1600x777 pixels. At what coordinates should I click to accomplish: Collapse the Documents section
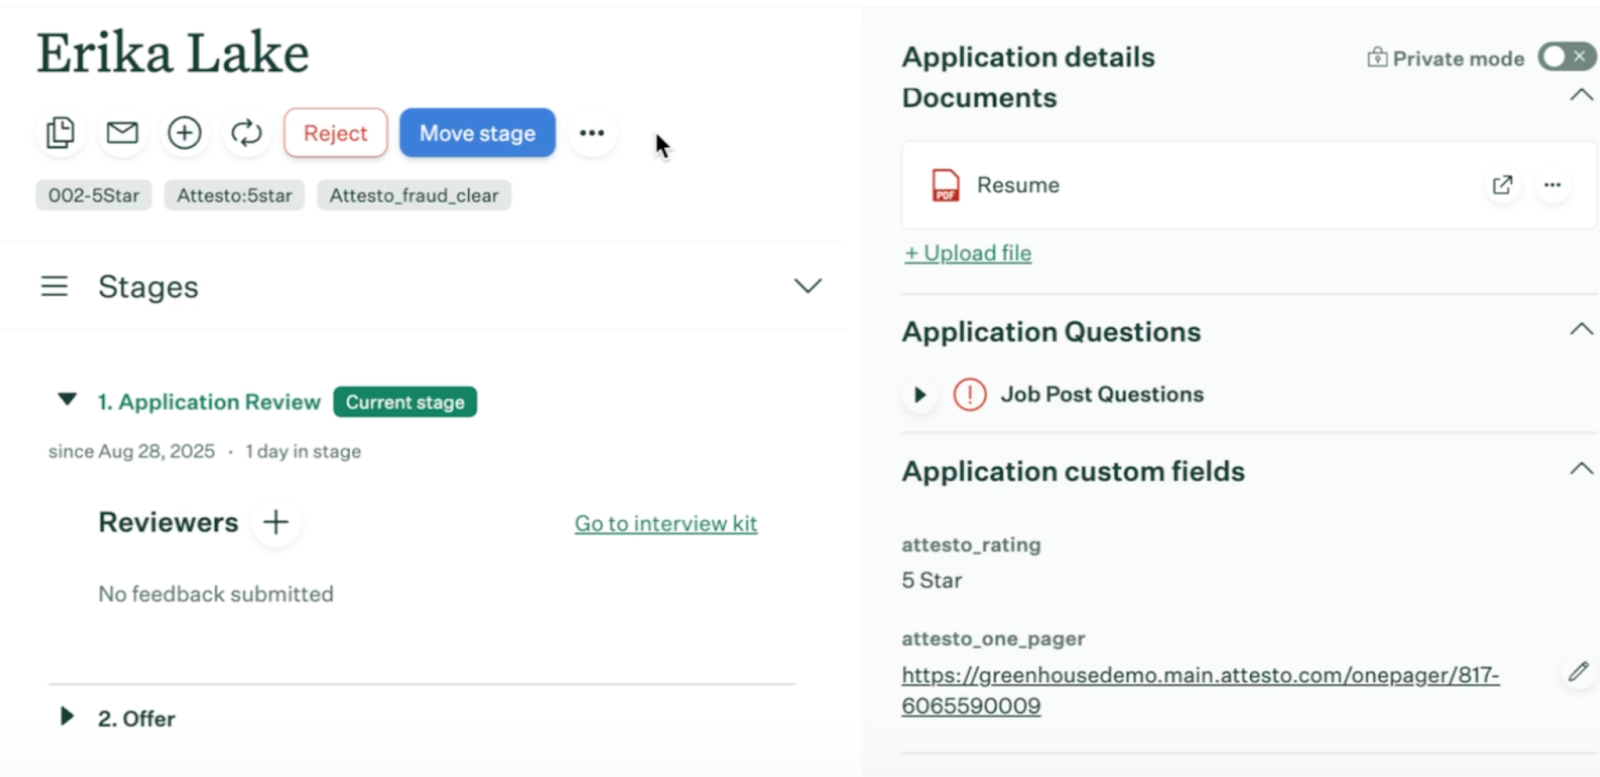pos(1581,96)
